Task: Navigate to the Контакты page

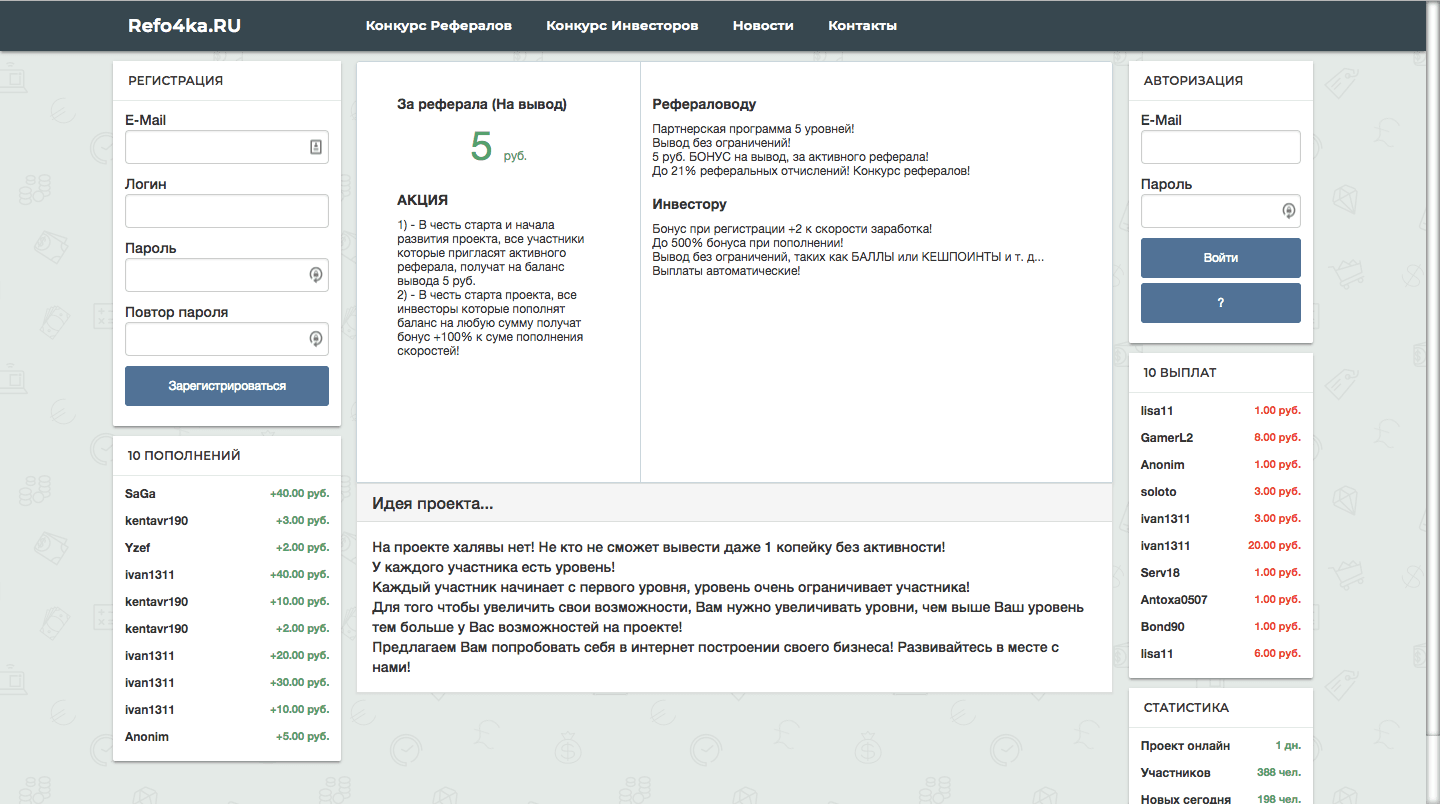Action: coord(862,26)
